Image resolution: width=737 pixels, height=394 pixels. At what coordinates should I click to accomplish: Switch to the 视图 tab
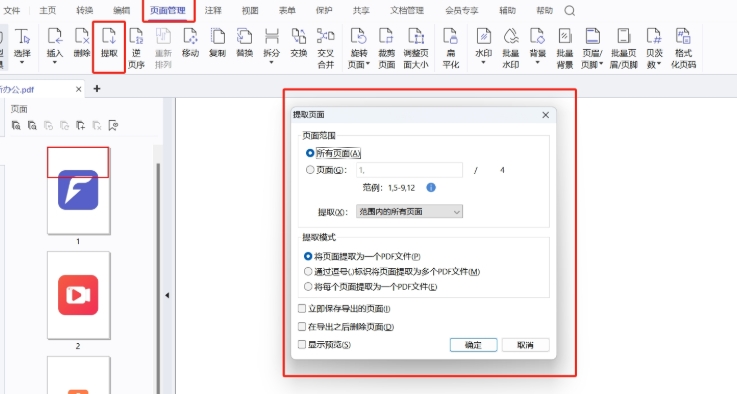click(250, 10)
